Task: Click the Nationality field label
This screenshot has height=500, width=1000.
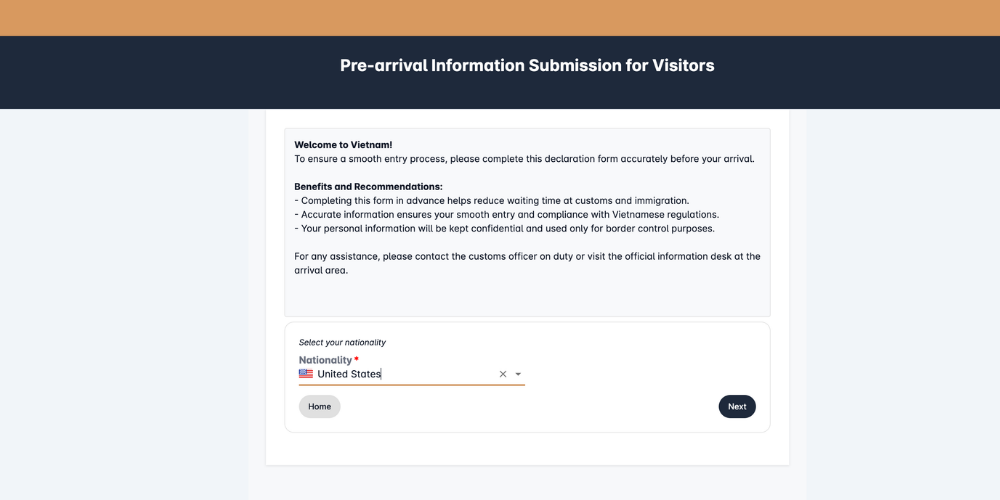Action: pyautogui.click(x=325, y=360)
